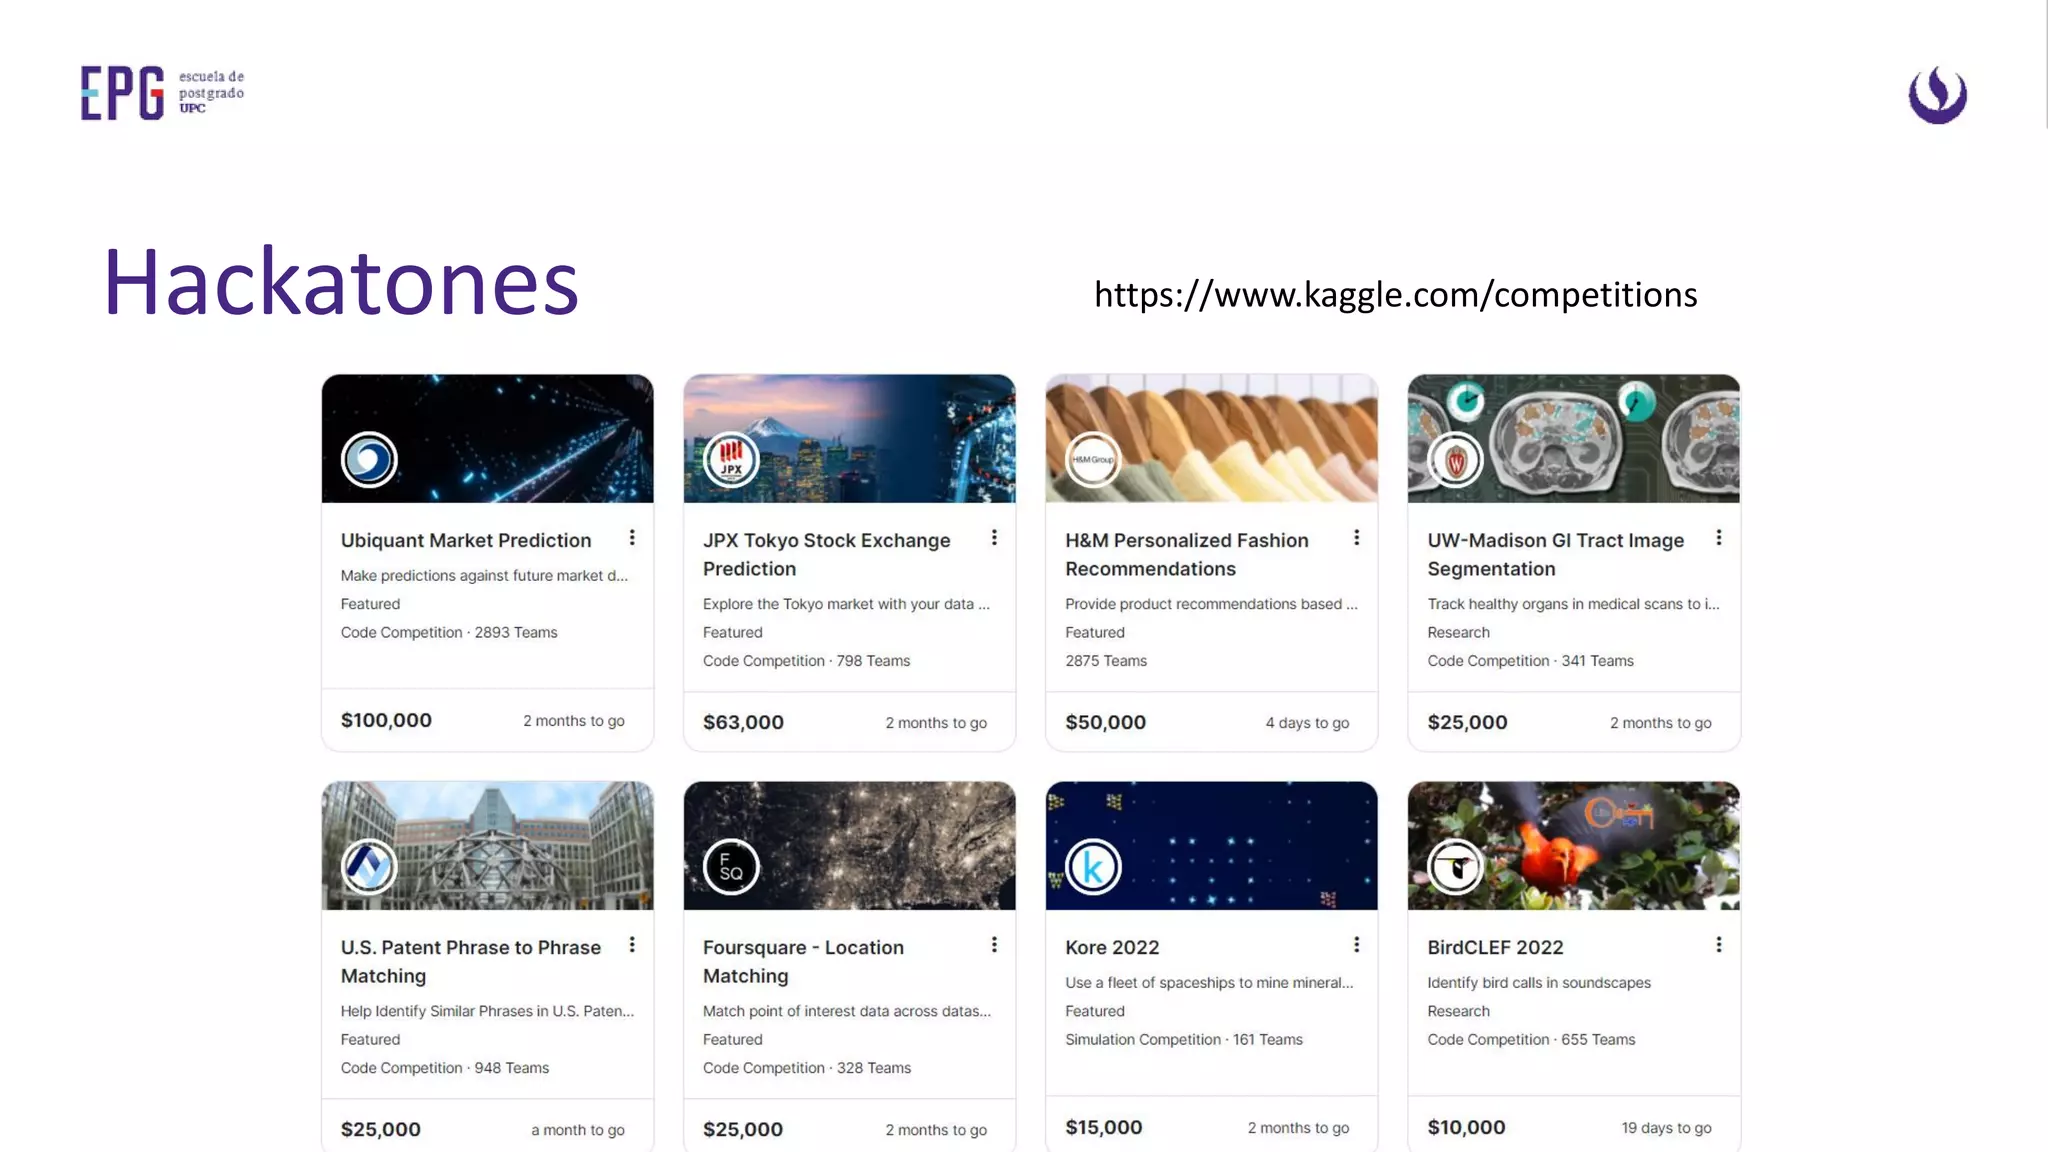Click the 'a month to go' deadline text
The image size is (2048, 1152).
578,1130
